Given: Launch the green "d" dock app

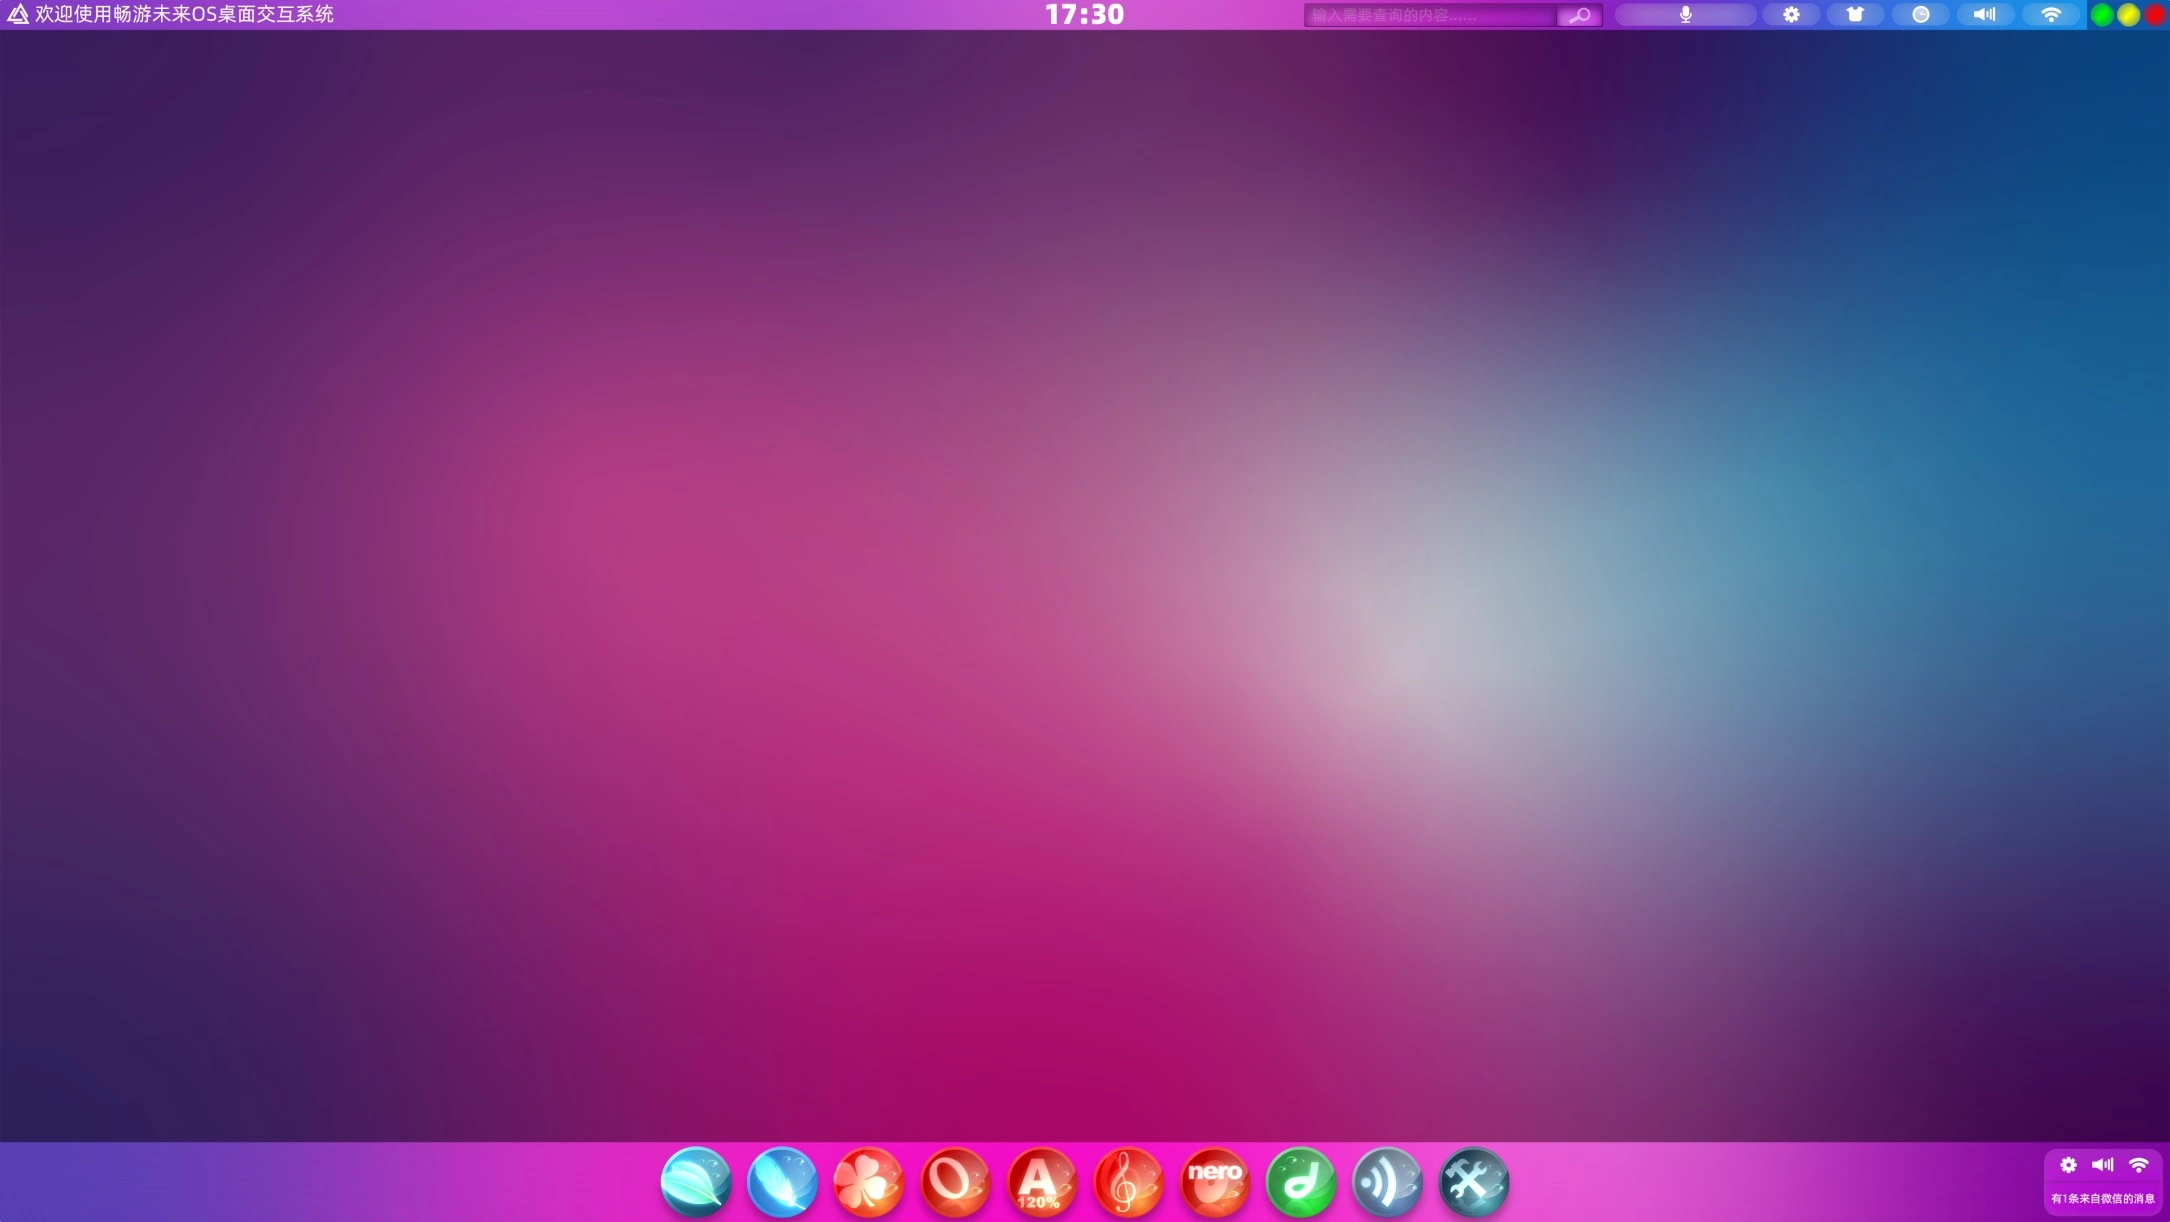Looking at the screenshot, I should pos(1301,1182).
